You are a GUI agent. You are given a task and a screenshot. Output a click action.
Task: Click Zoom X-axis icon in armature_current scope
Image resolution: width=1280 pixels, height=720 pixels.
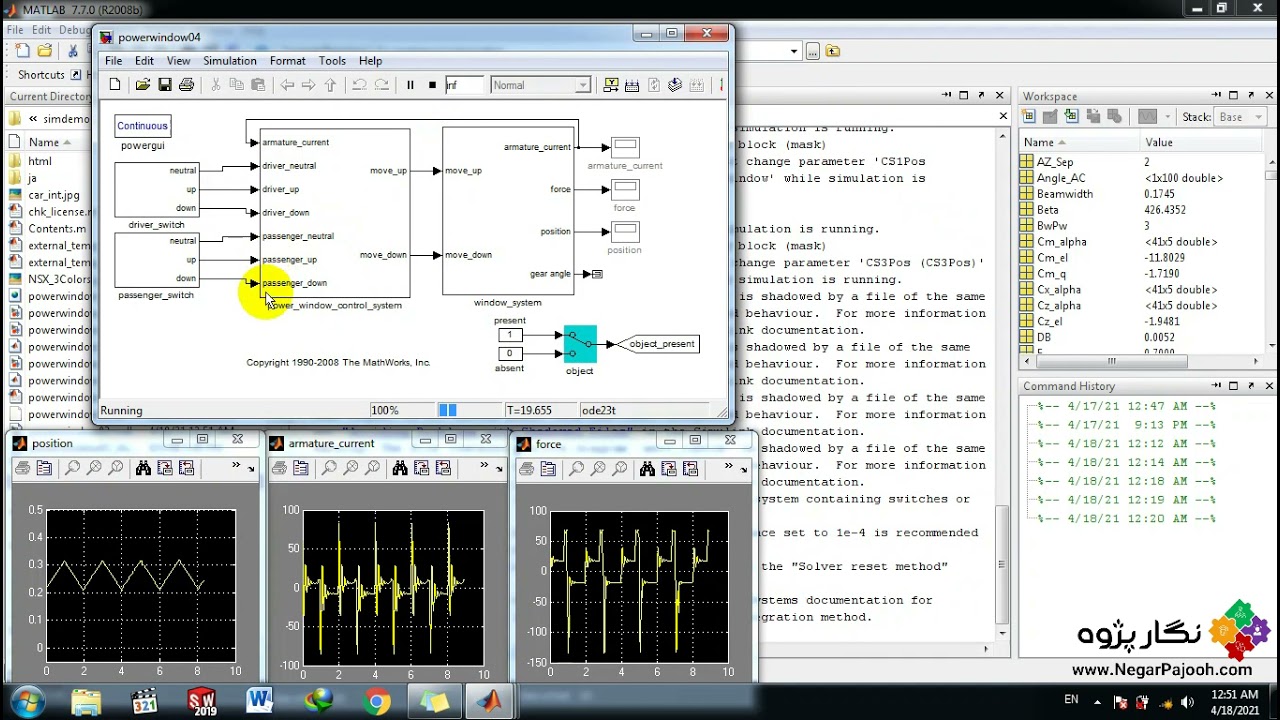click(351, 468)
